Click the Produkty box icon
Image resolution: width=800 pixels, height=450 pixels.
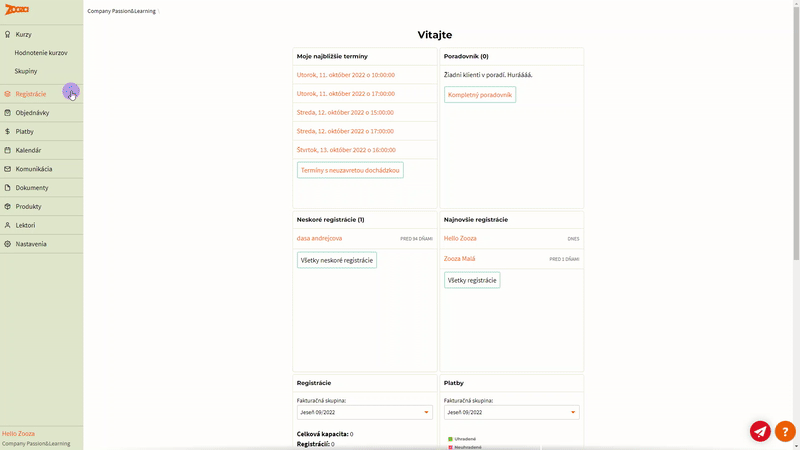click(x=7, y=206)
